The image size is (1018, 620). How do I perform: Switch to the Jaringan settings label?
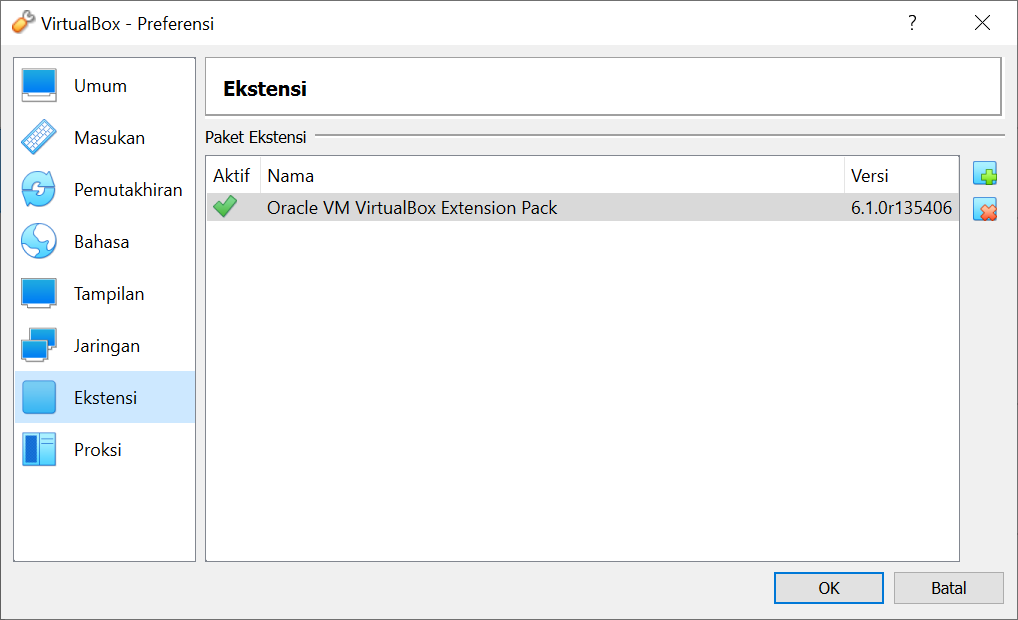pyautogui.click(x=107, y=346)
